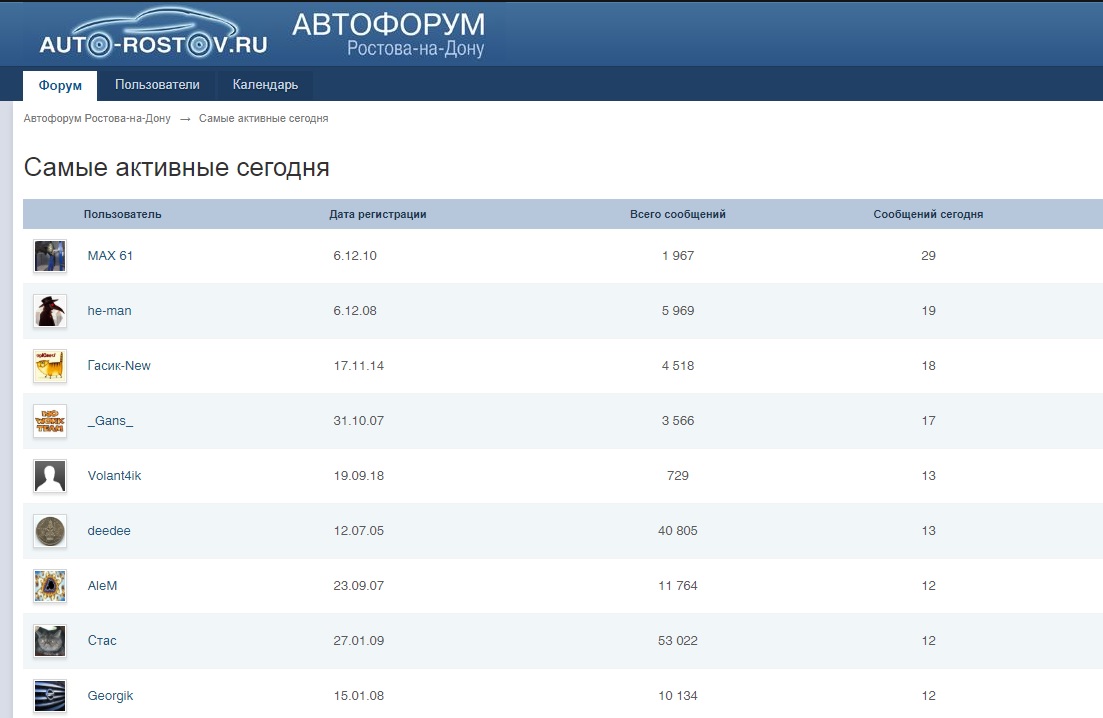Click deedee's coin avatar

click(50, 531)
